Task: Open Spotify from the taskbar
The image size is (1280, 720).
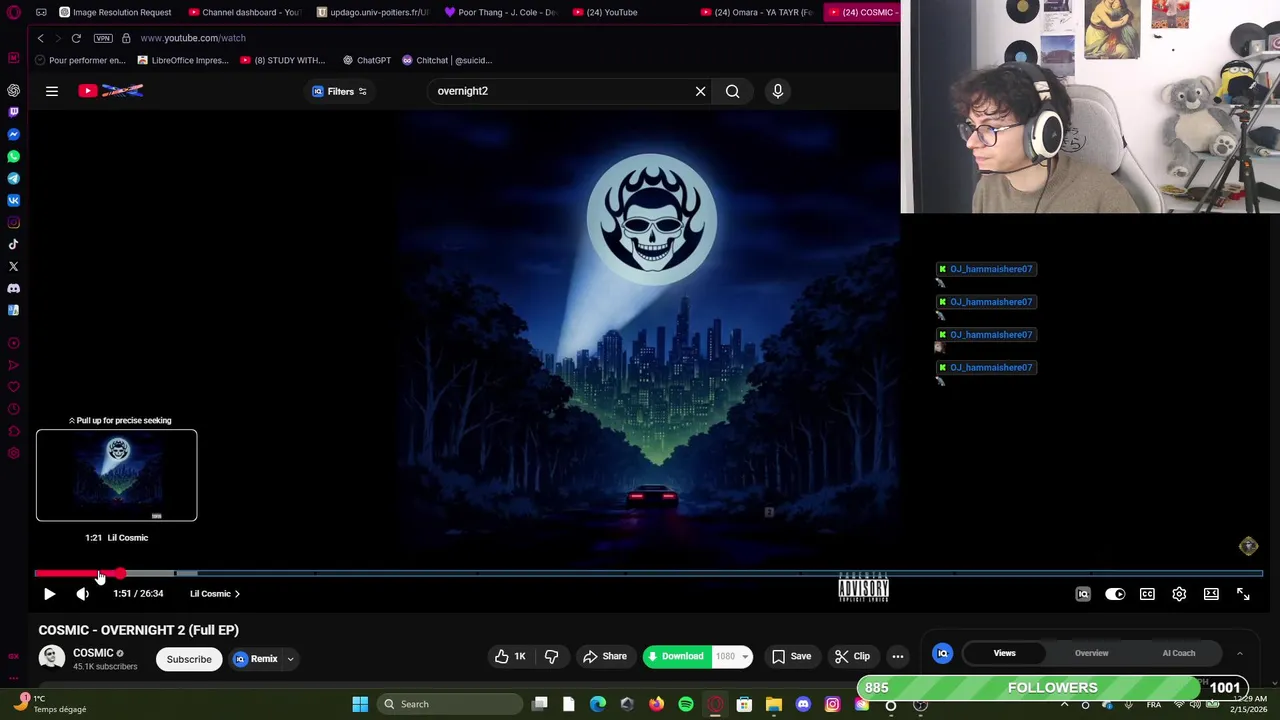Action: [x=686, y=704]
